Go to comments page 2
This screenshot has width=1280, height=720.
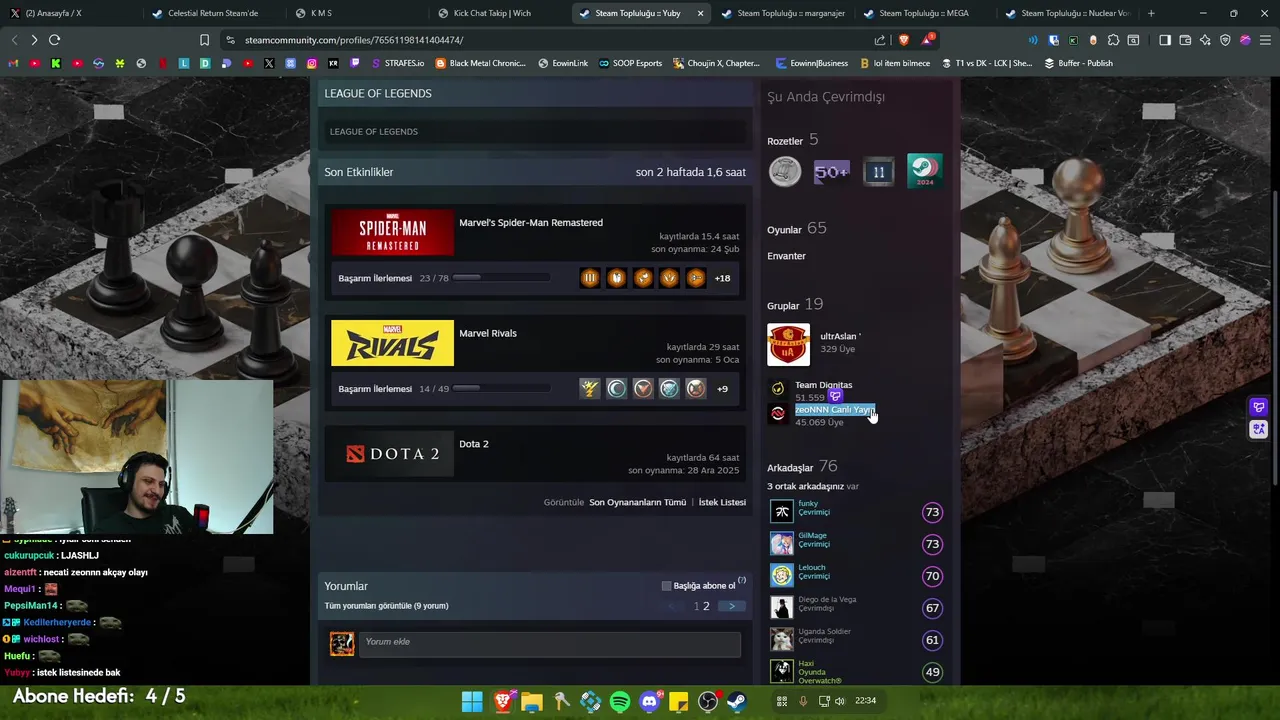(706, 606)
